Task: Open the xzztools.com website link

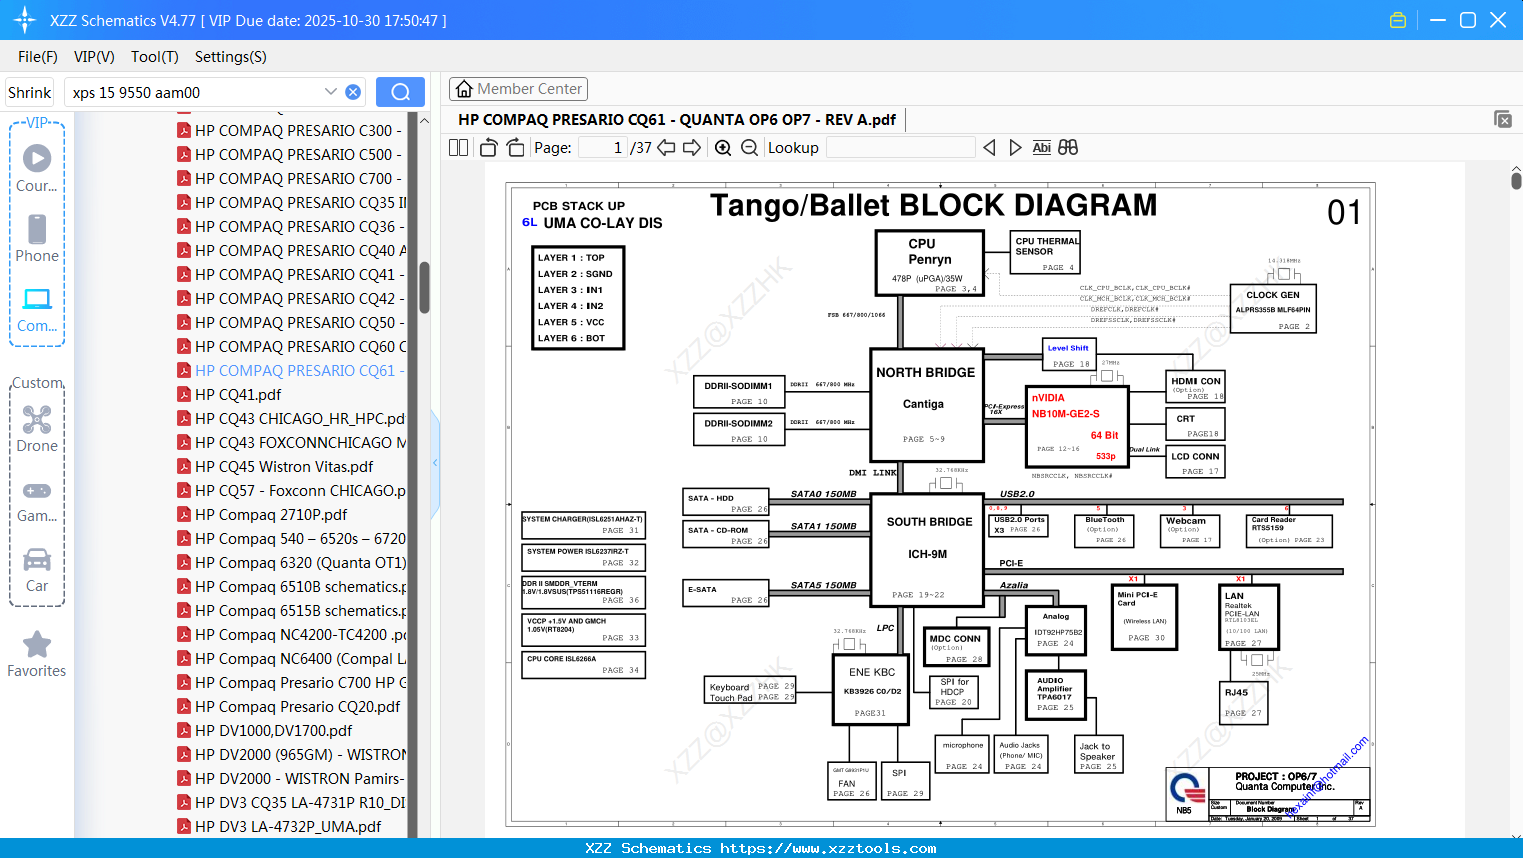Action: pyautogui.click(x=828, y=848)
